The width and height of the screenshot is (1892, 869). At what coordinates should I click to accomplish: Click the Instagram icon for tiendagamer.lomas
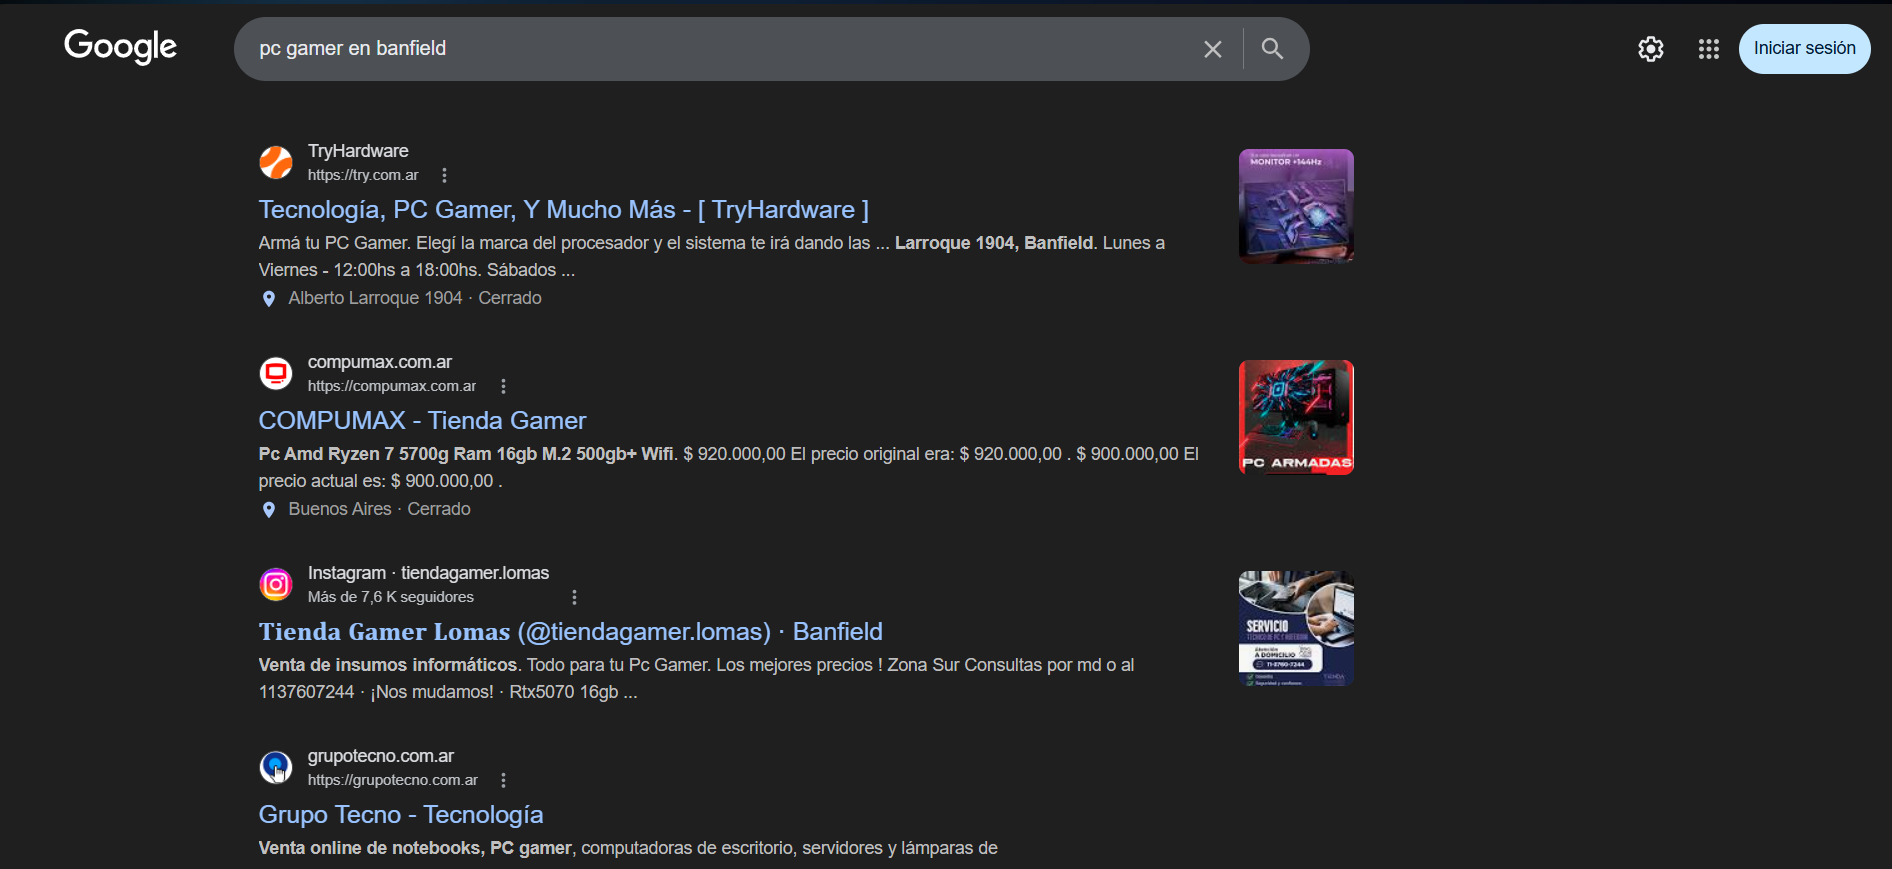[276, 584]
